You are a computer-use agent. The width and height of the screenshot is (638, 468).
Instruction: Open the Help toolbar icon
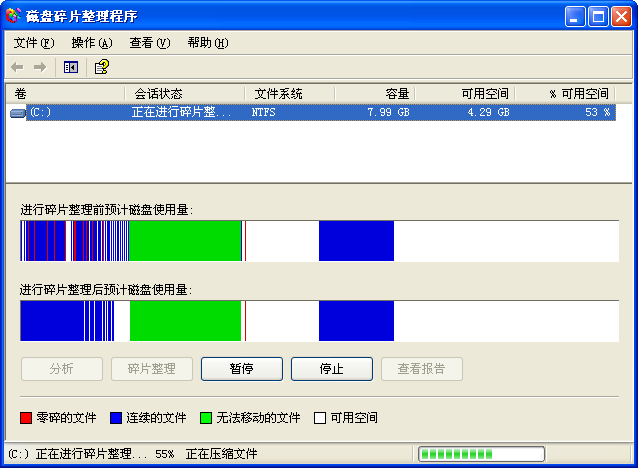tap(102, 67)
